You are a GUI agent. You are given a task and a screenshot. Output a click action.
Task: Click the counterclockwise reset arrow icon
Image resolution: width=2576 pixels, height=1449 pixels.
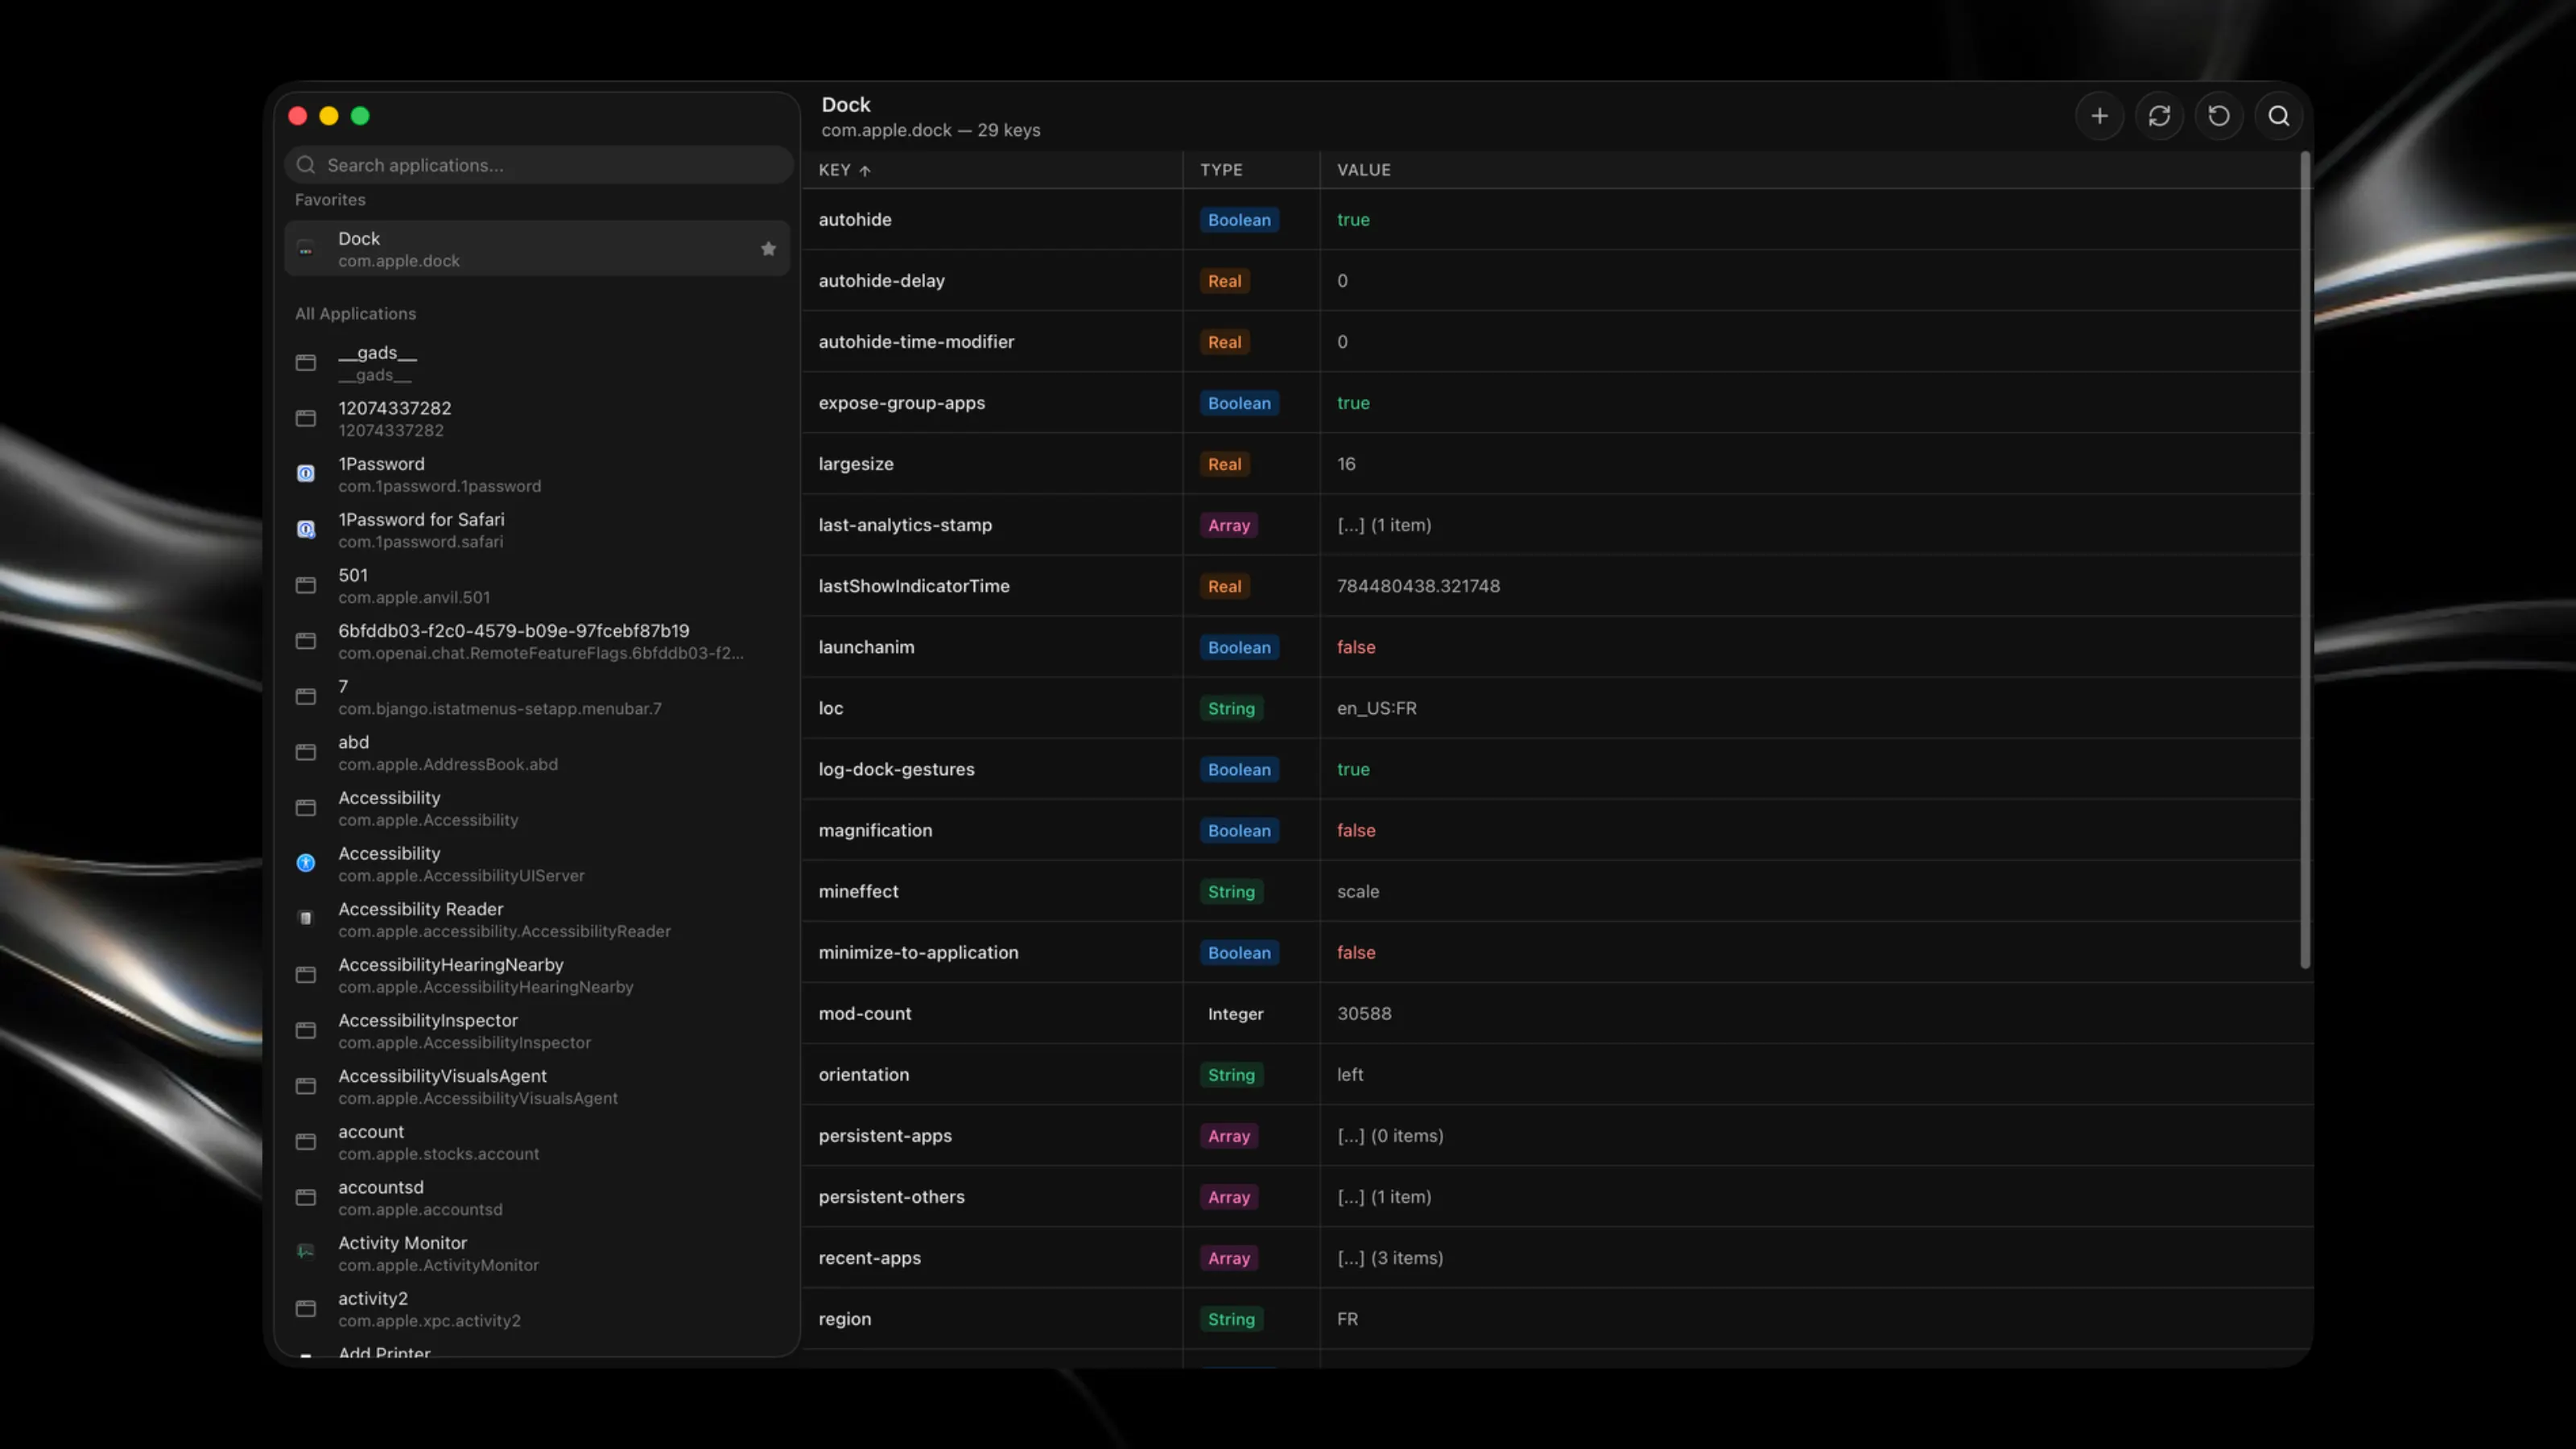[x=2218, y=116]
